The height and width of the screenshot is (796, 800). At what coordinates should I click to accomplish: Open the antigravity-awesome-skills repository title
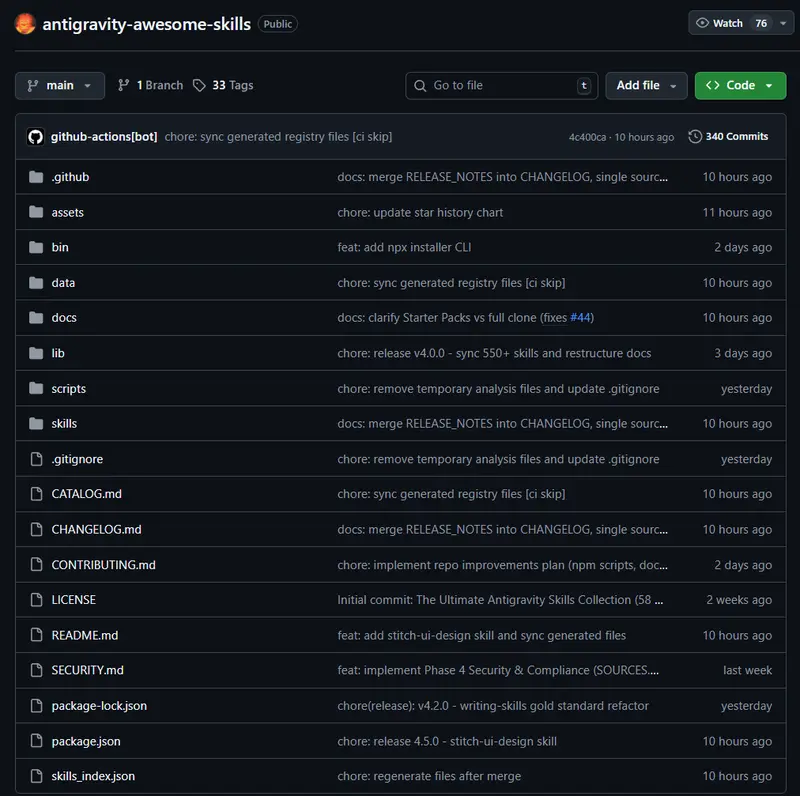coord(146,24)
